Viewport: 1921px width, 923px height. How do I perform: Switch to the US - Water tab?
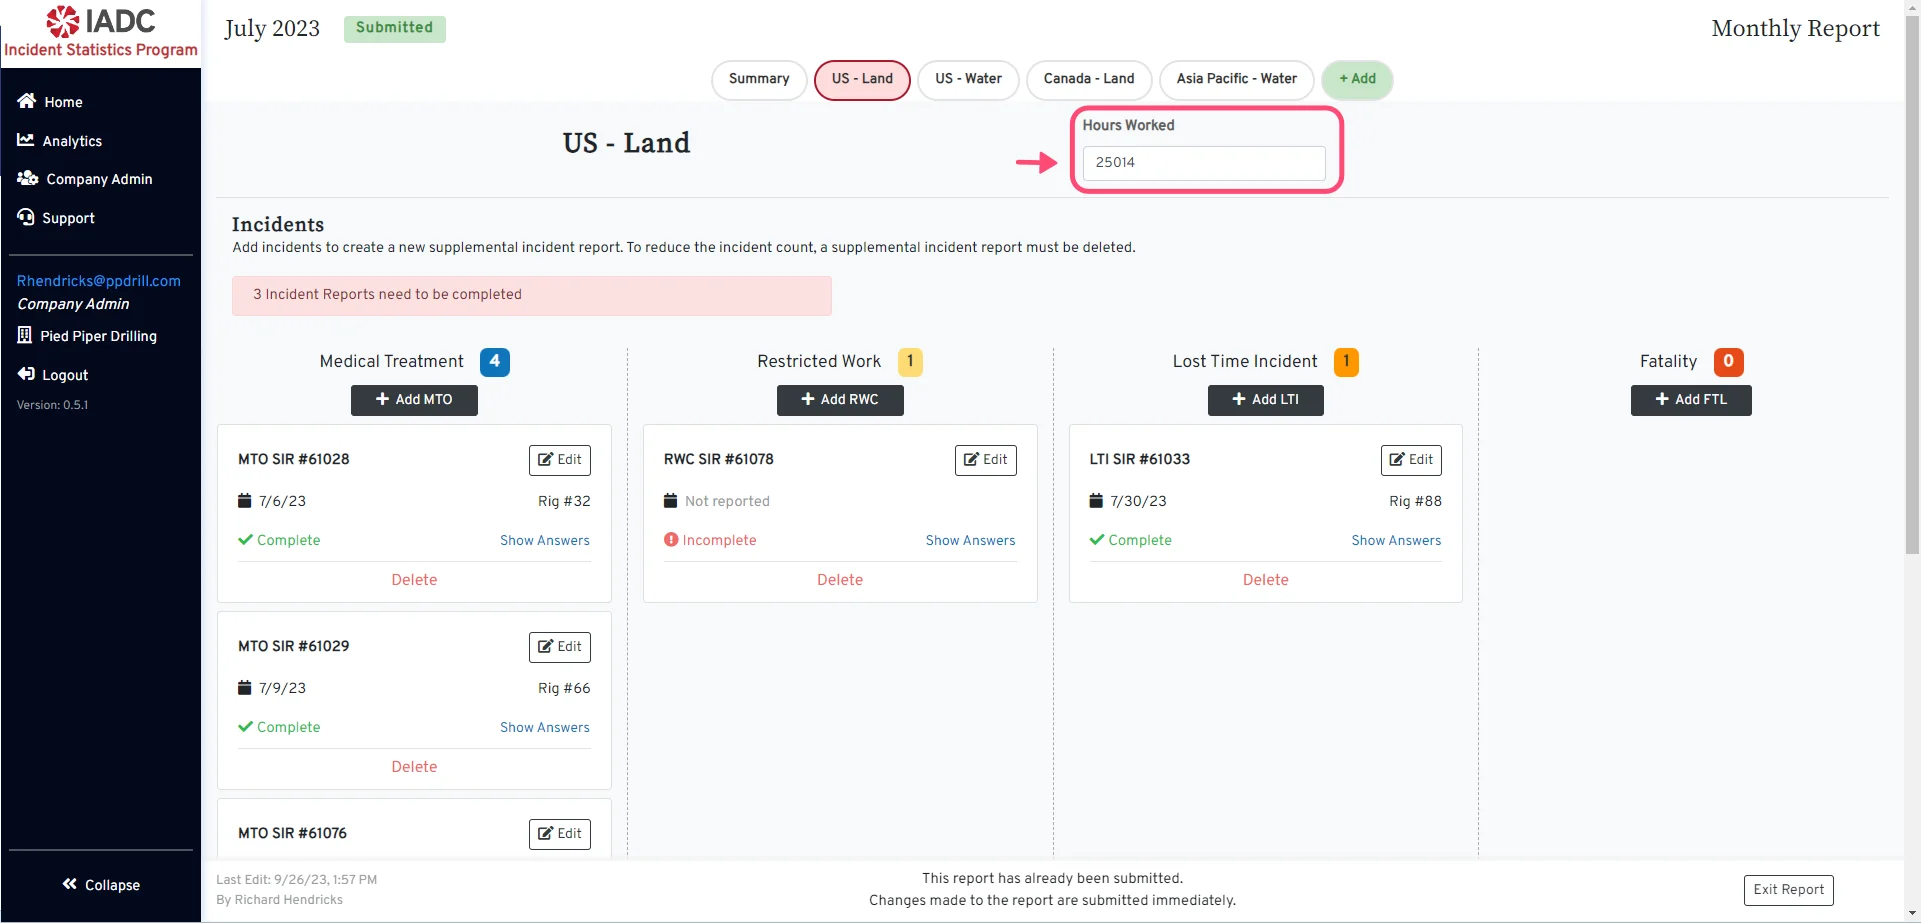click(x=968, y=79)
